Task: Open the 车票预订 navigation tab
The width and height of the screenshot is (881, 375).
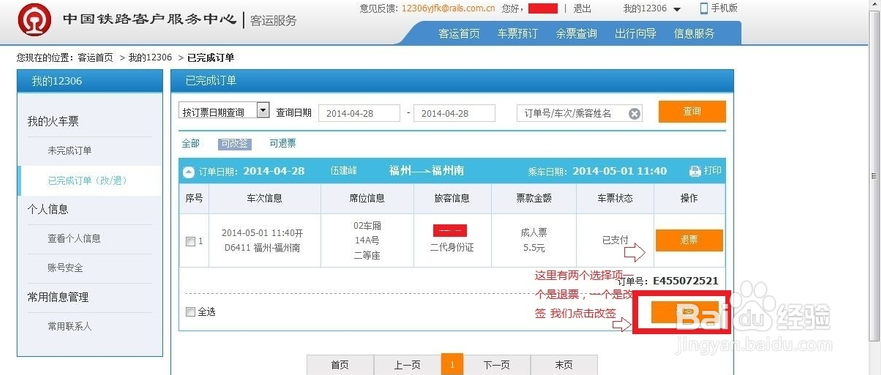Action: coord(517,34)
